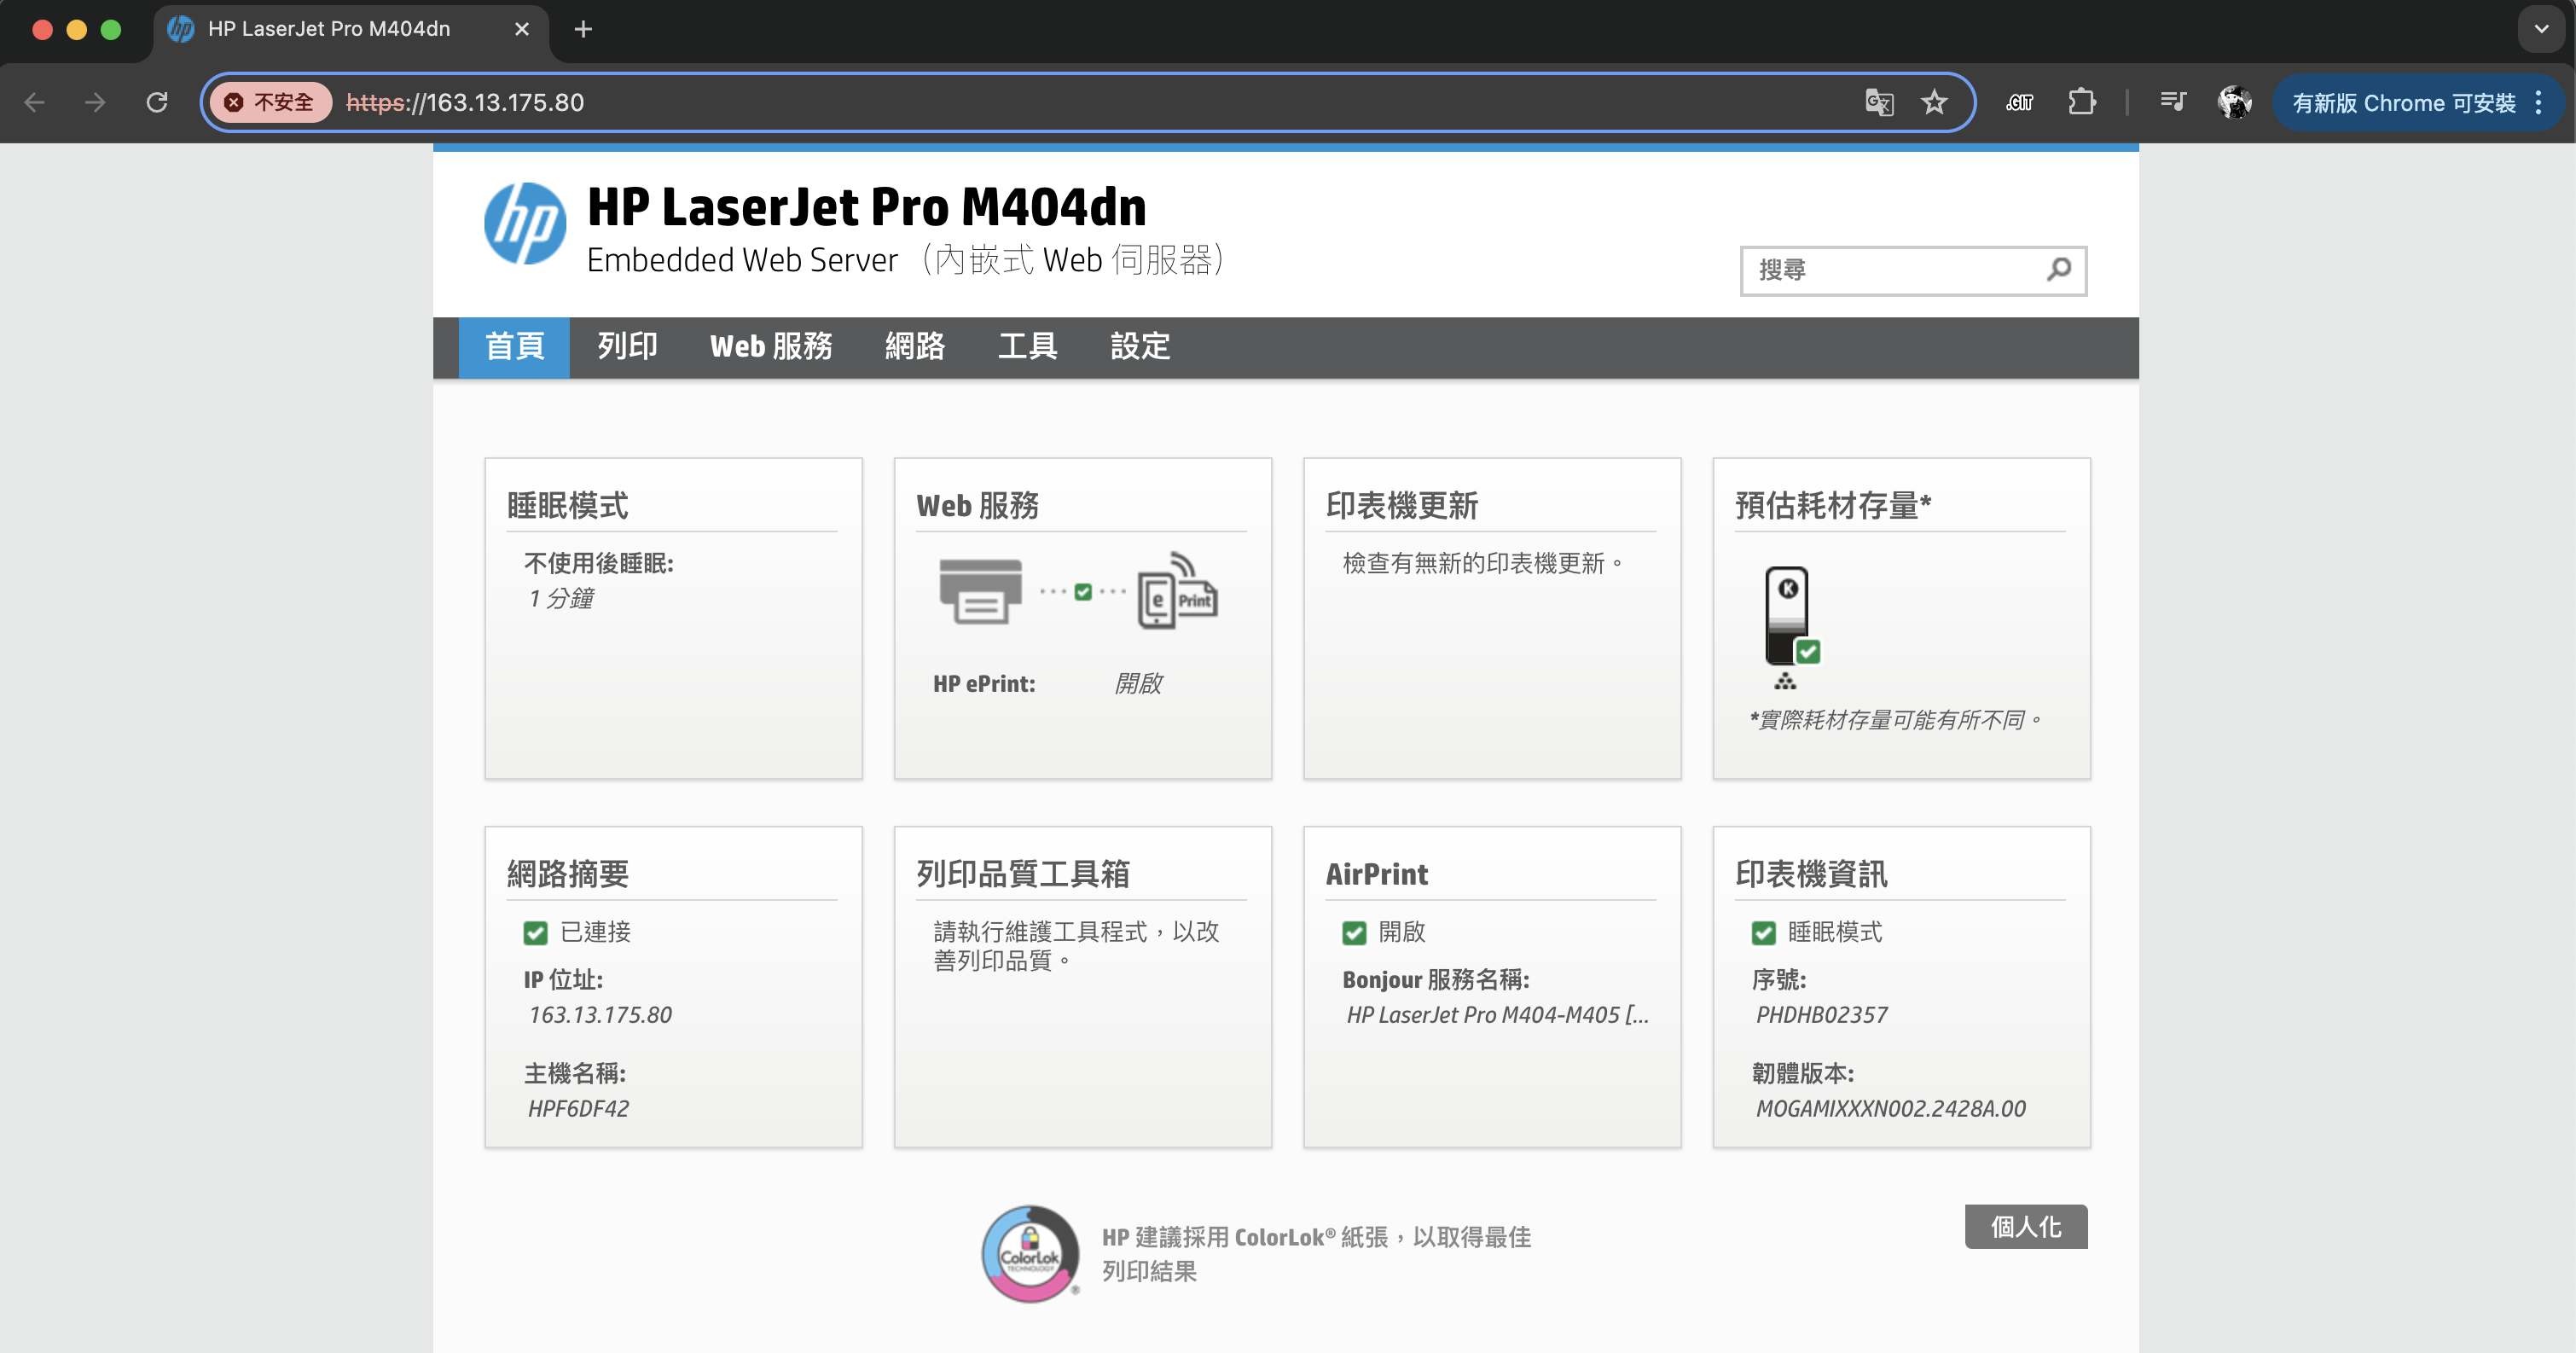Click the ColorLok logo
Screen dimensions: 2576x1353
(x=1030, y=1253)
